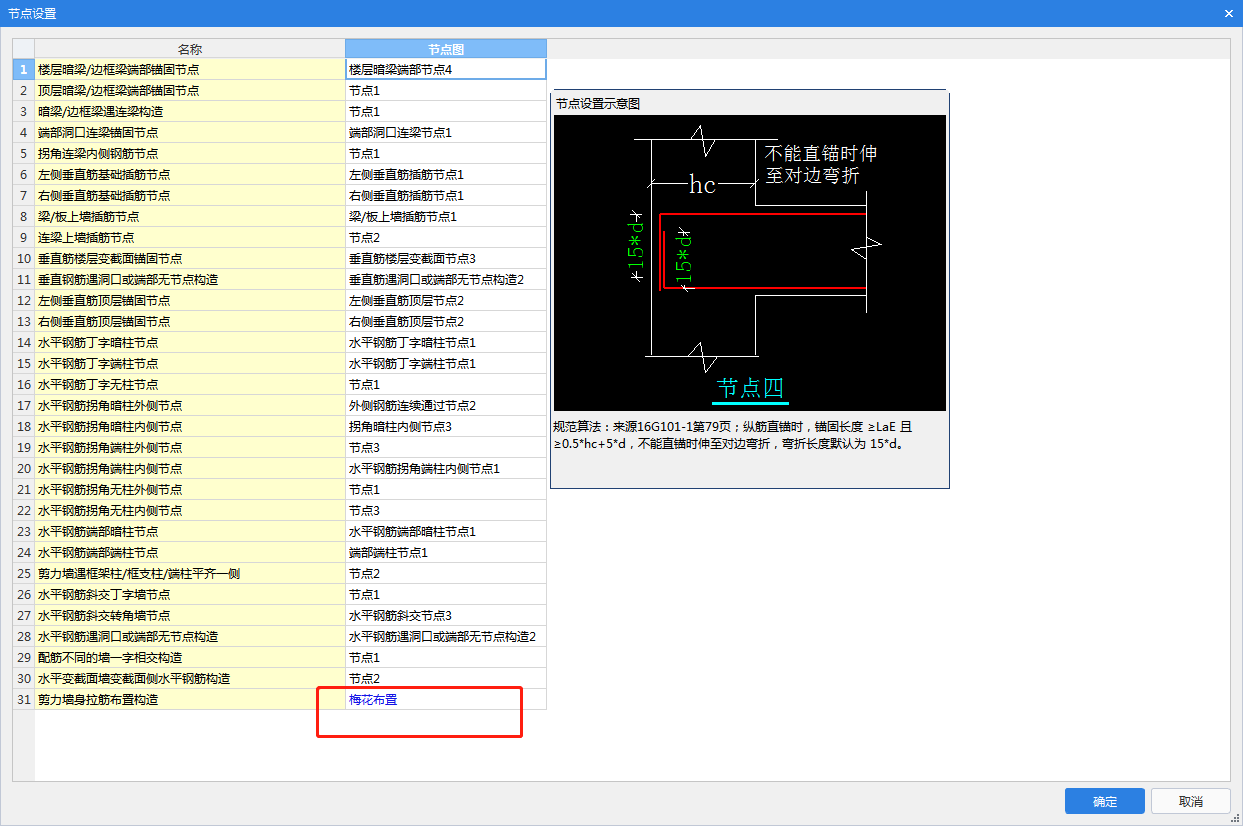
Task: Select the 水平钢筋端部暗柱节点1 cell
Action: 446,532
